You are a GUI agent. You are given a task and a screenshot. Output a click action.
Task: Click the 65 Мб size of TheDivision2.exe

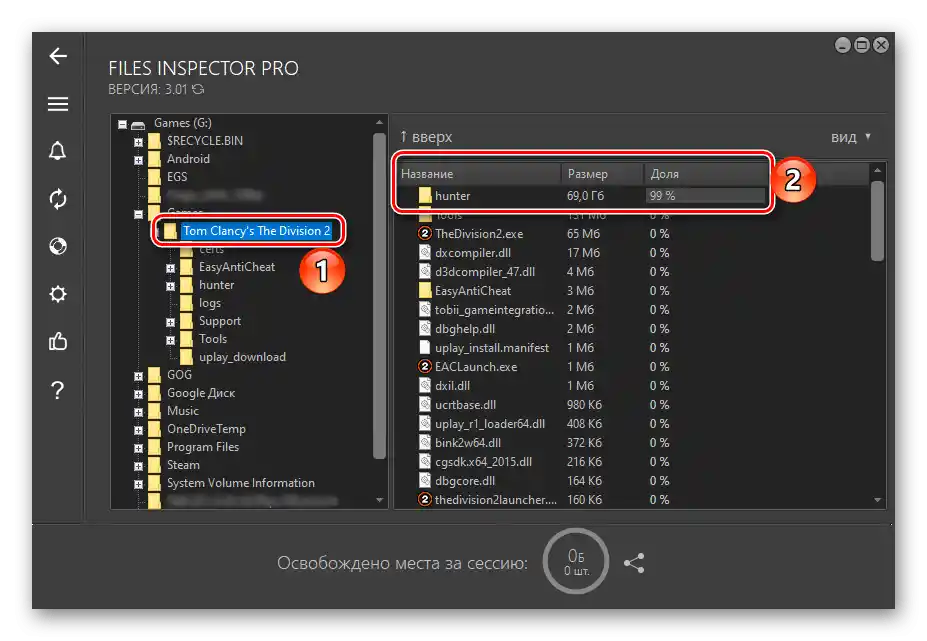click(583, 234)
